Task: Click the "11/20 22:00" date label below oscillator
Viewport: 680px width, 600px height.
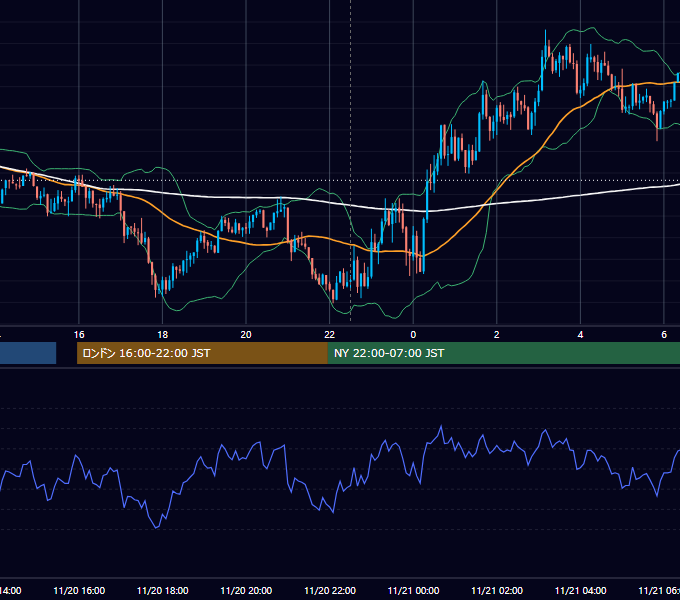Action: tap(330, 591)
